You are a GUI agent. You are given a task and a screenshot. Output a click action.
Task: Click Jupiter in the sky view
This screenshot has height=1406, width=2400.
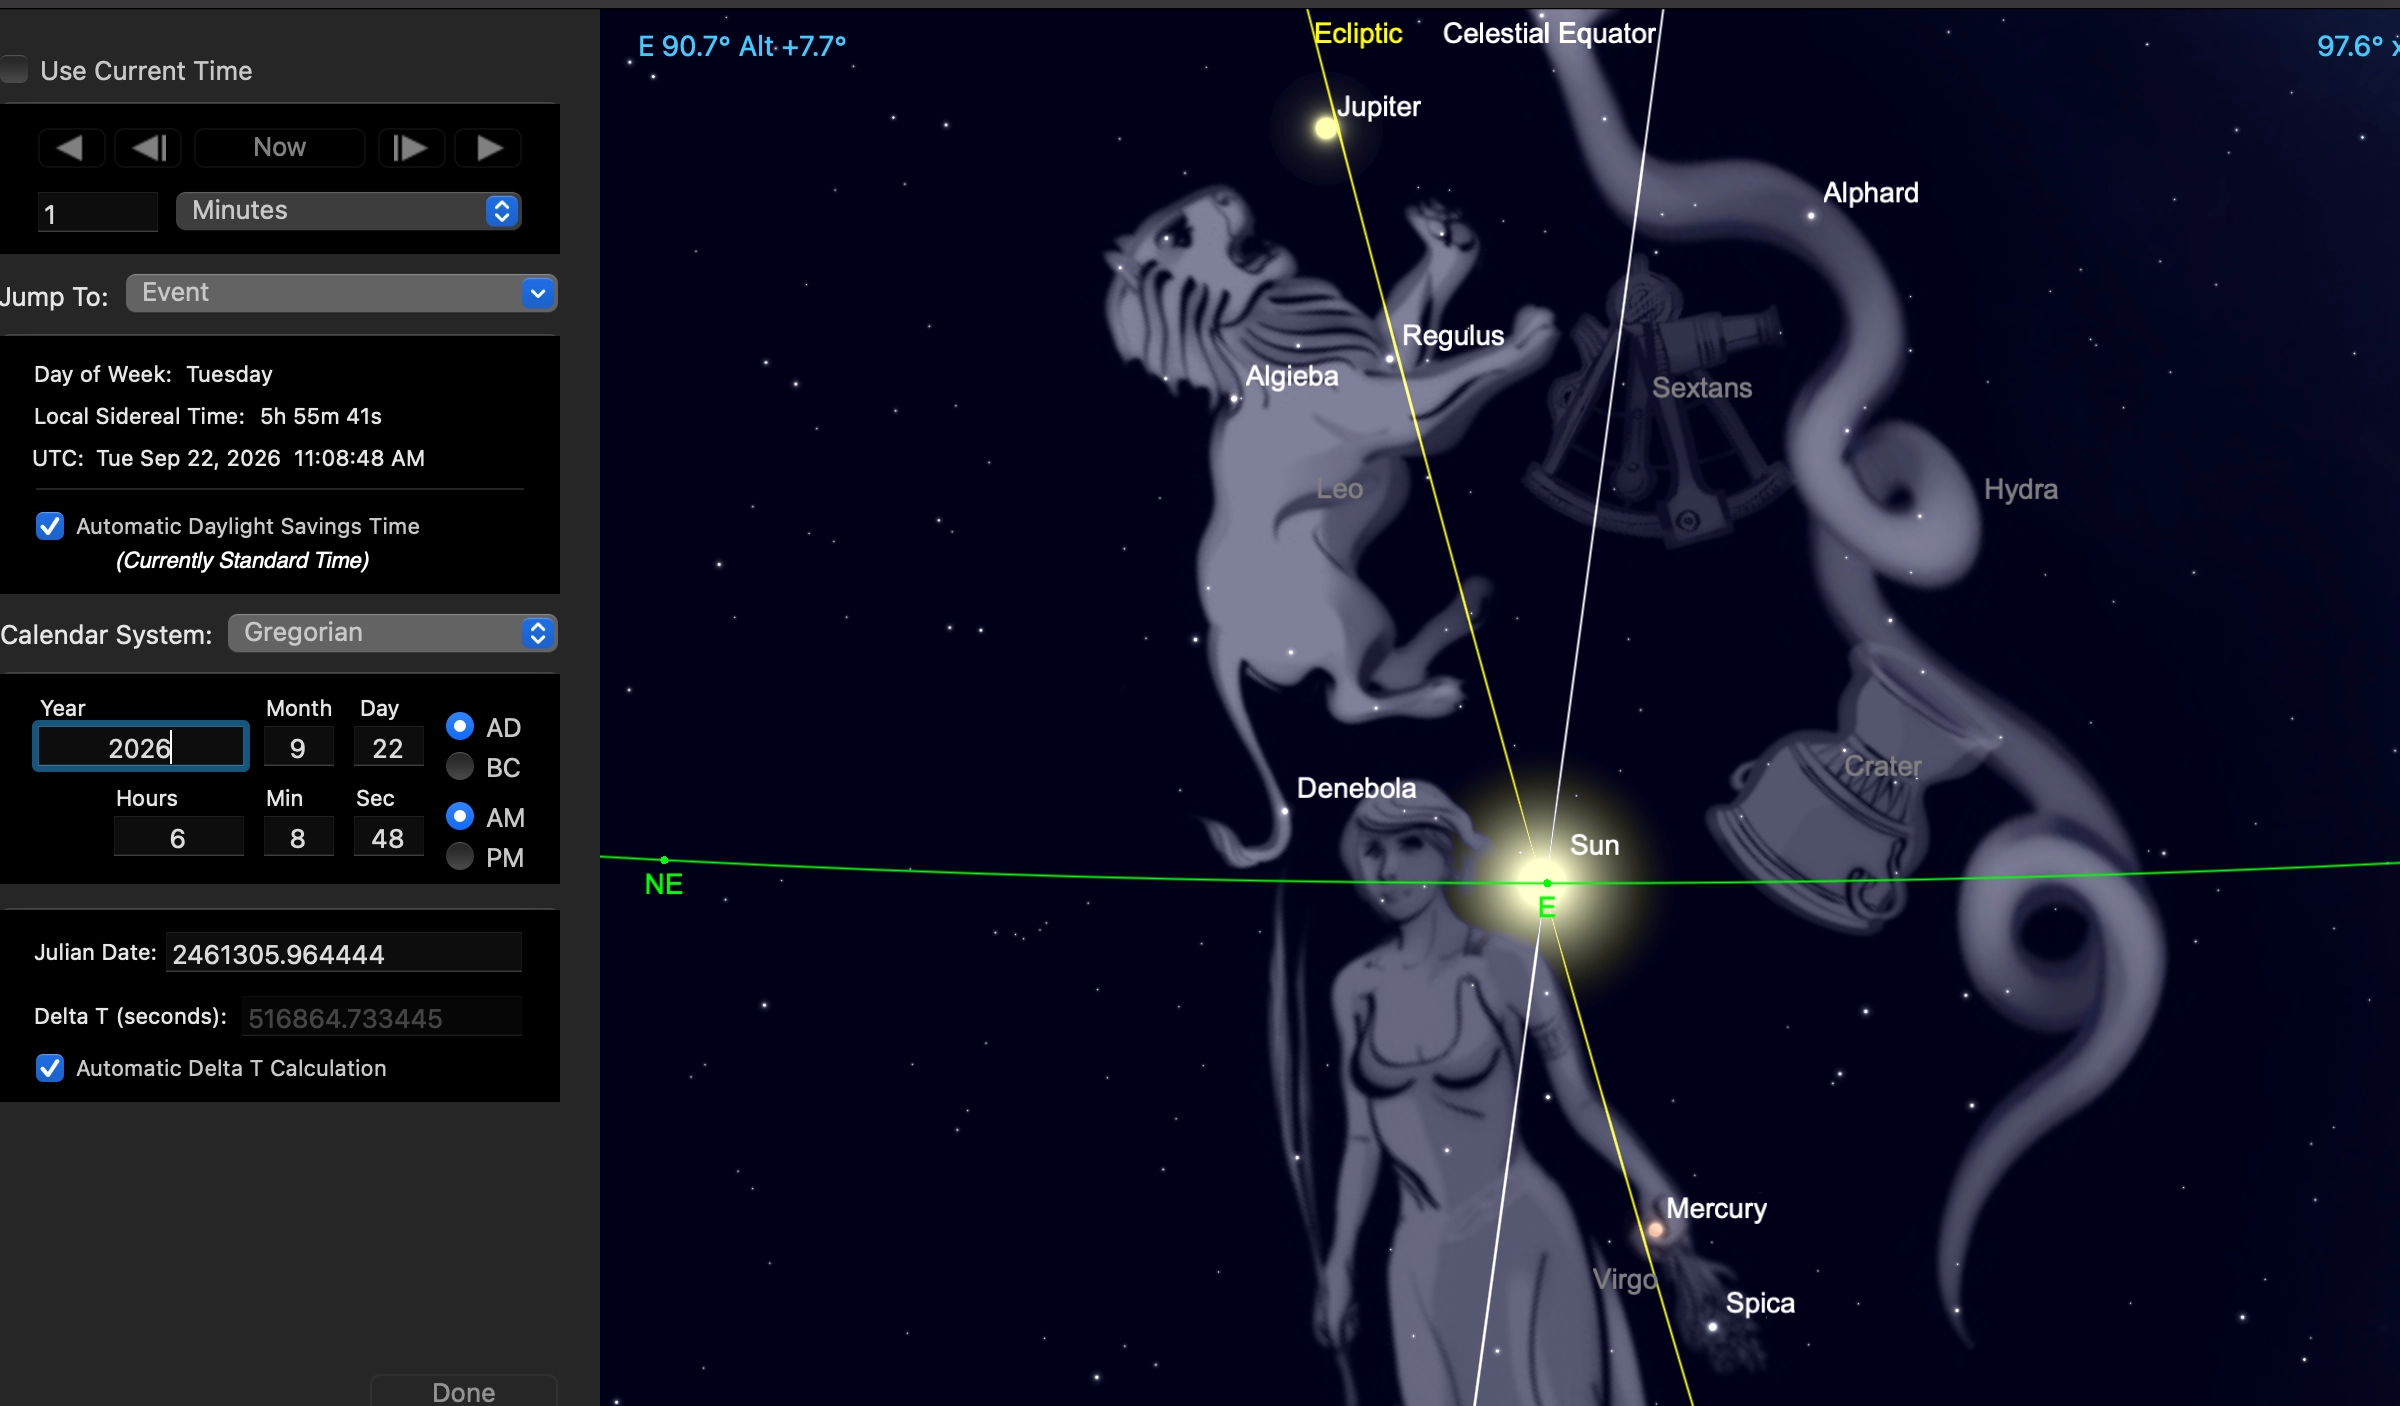click(x=1325, y=128)
